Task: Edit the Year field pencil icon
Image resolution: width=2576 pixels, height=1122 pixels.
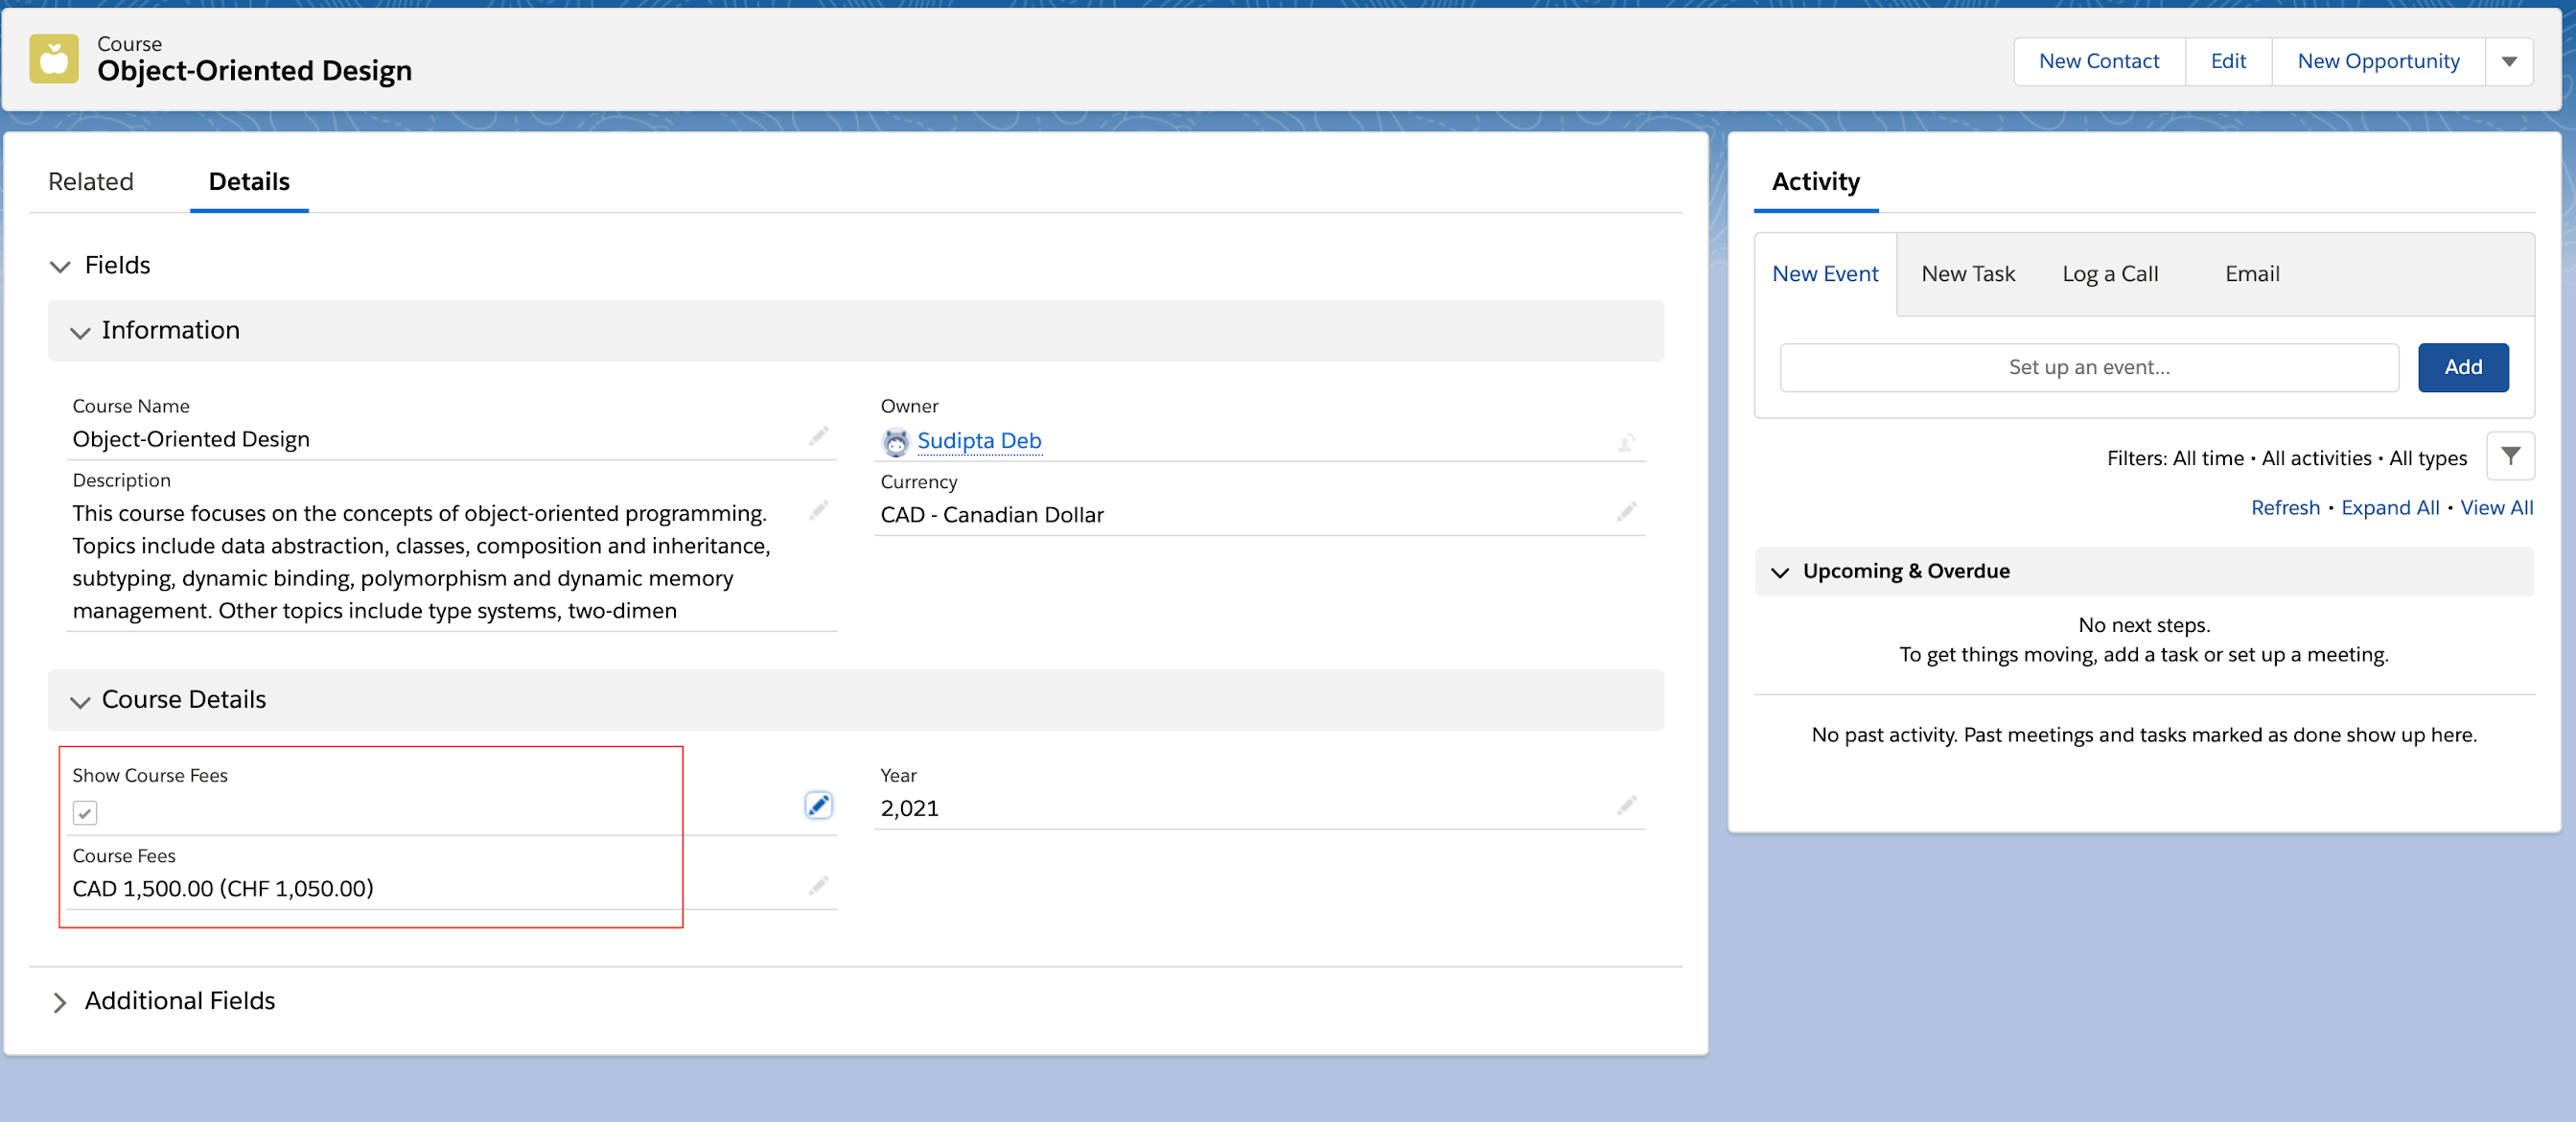Action: point(1627,805)
